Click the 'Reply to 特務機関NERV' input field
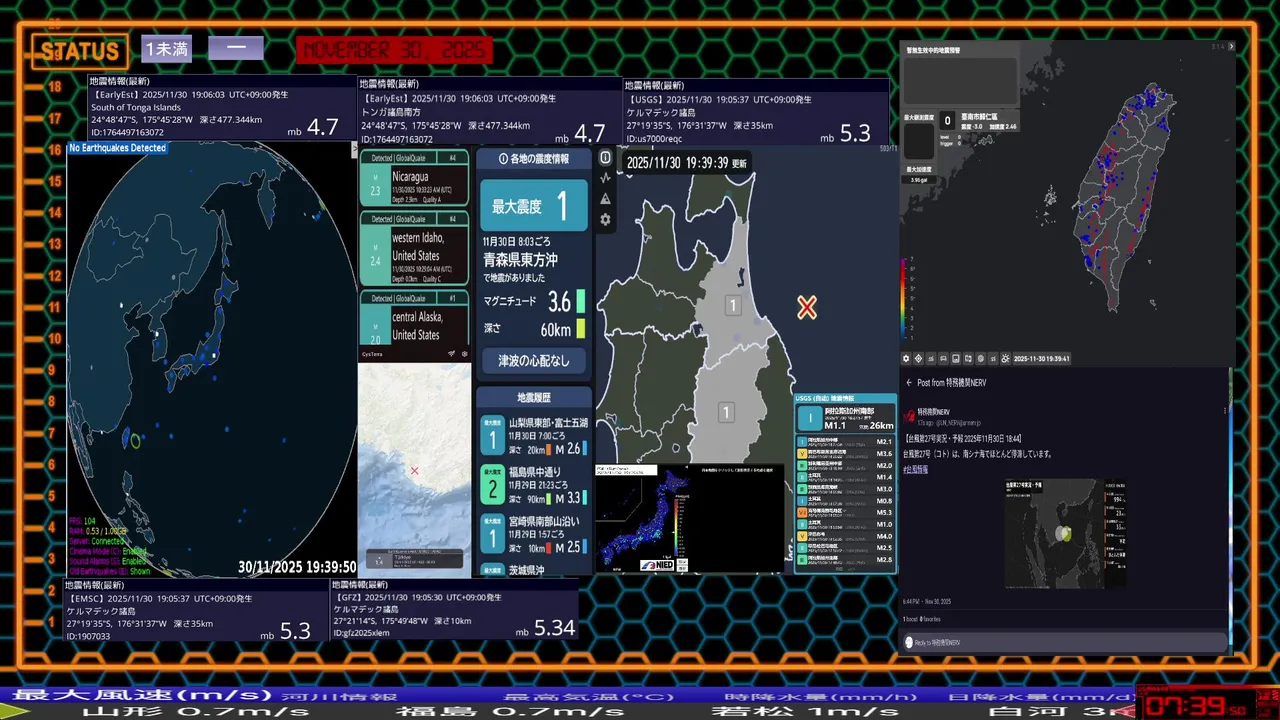 pyautogui.click(x=1065, y=642)
